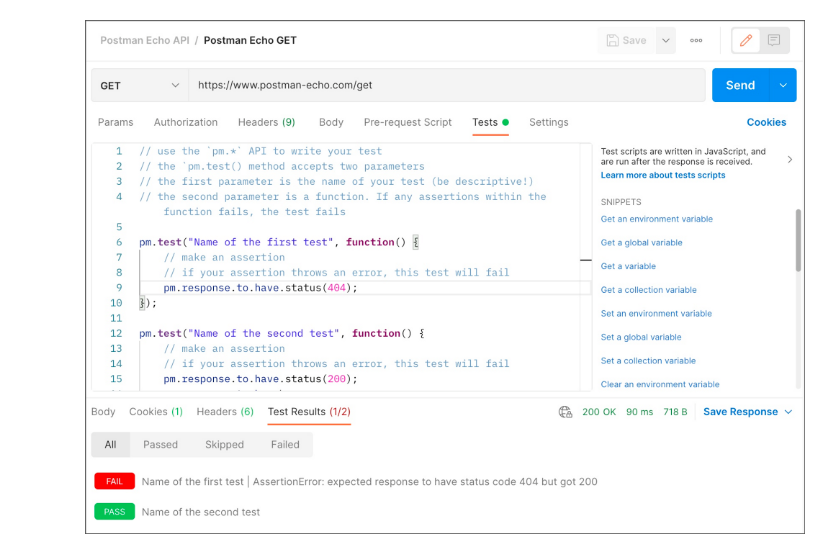Filter test results by Skipped
This screenshot has height=548, width=817.
pyautogui.click(x=224, y=445)
